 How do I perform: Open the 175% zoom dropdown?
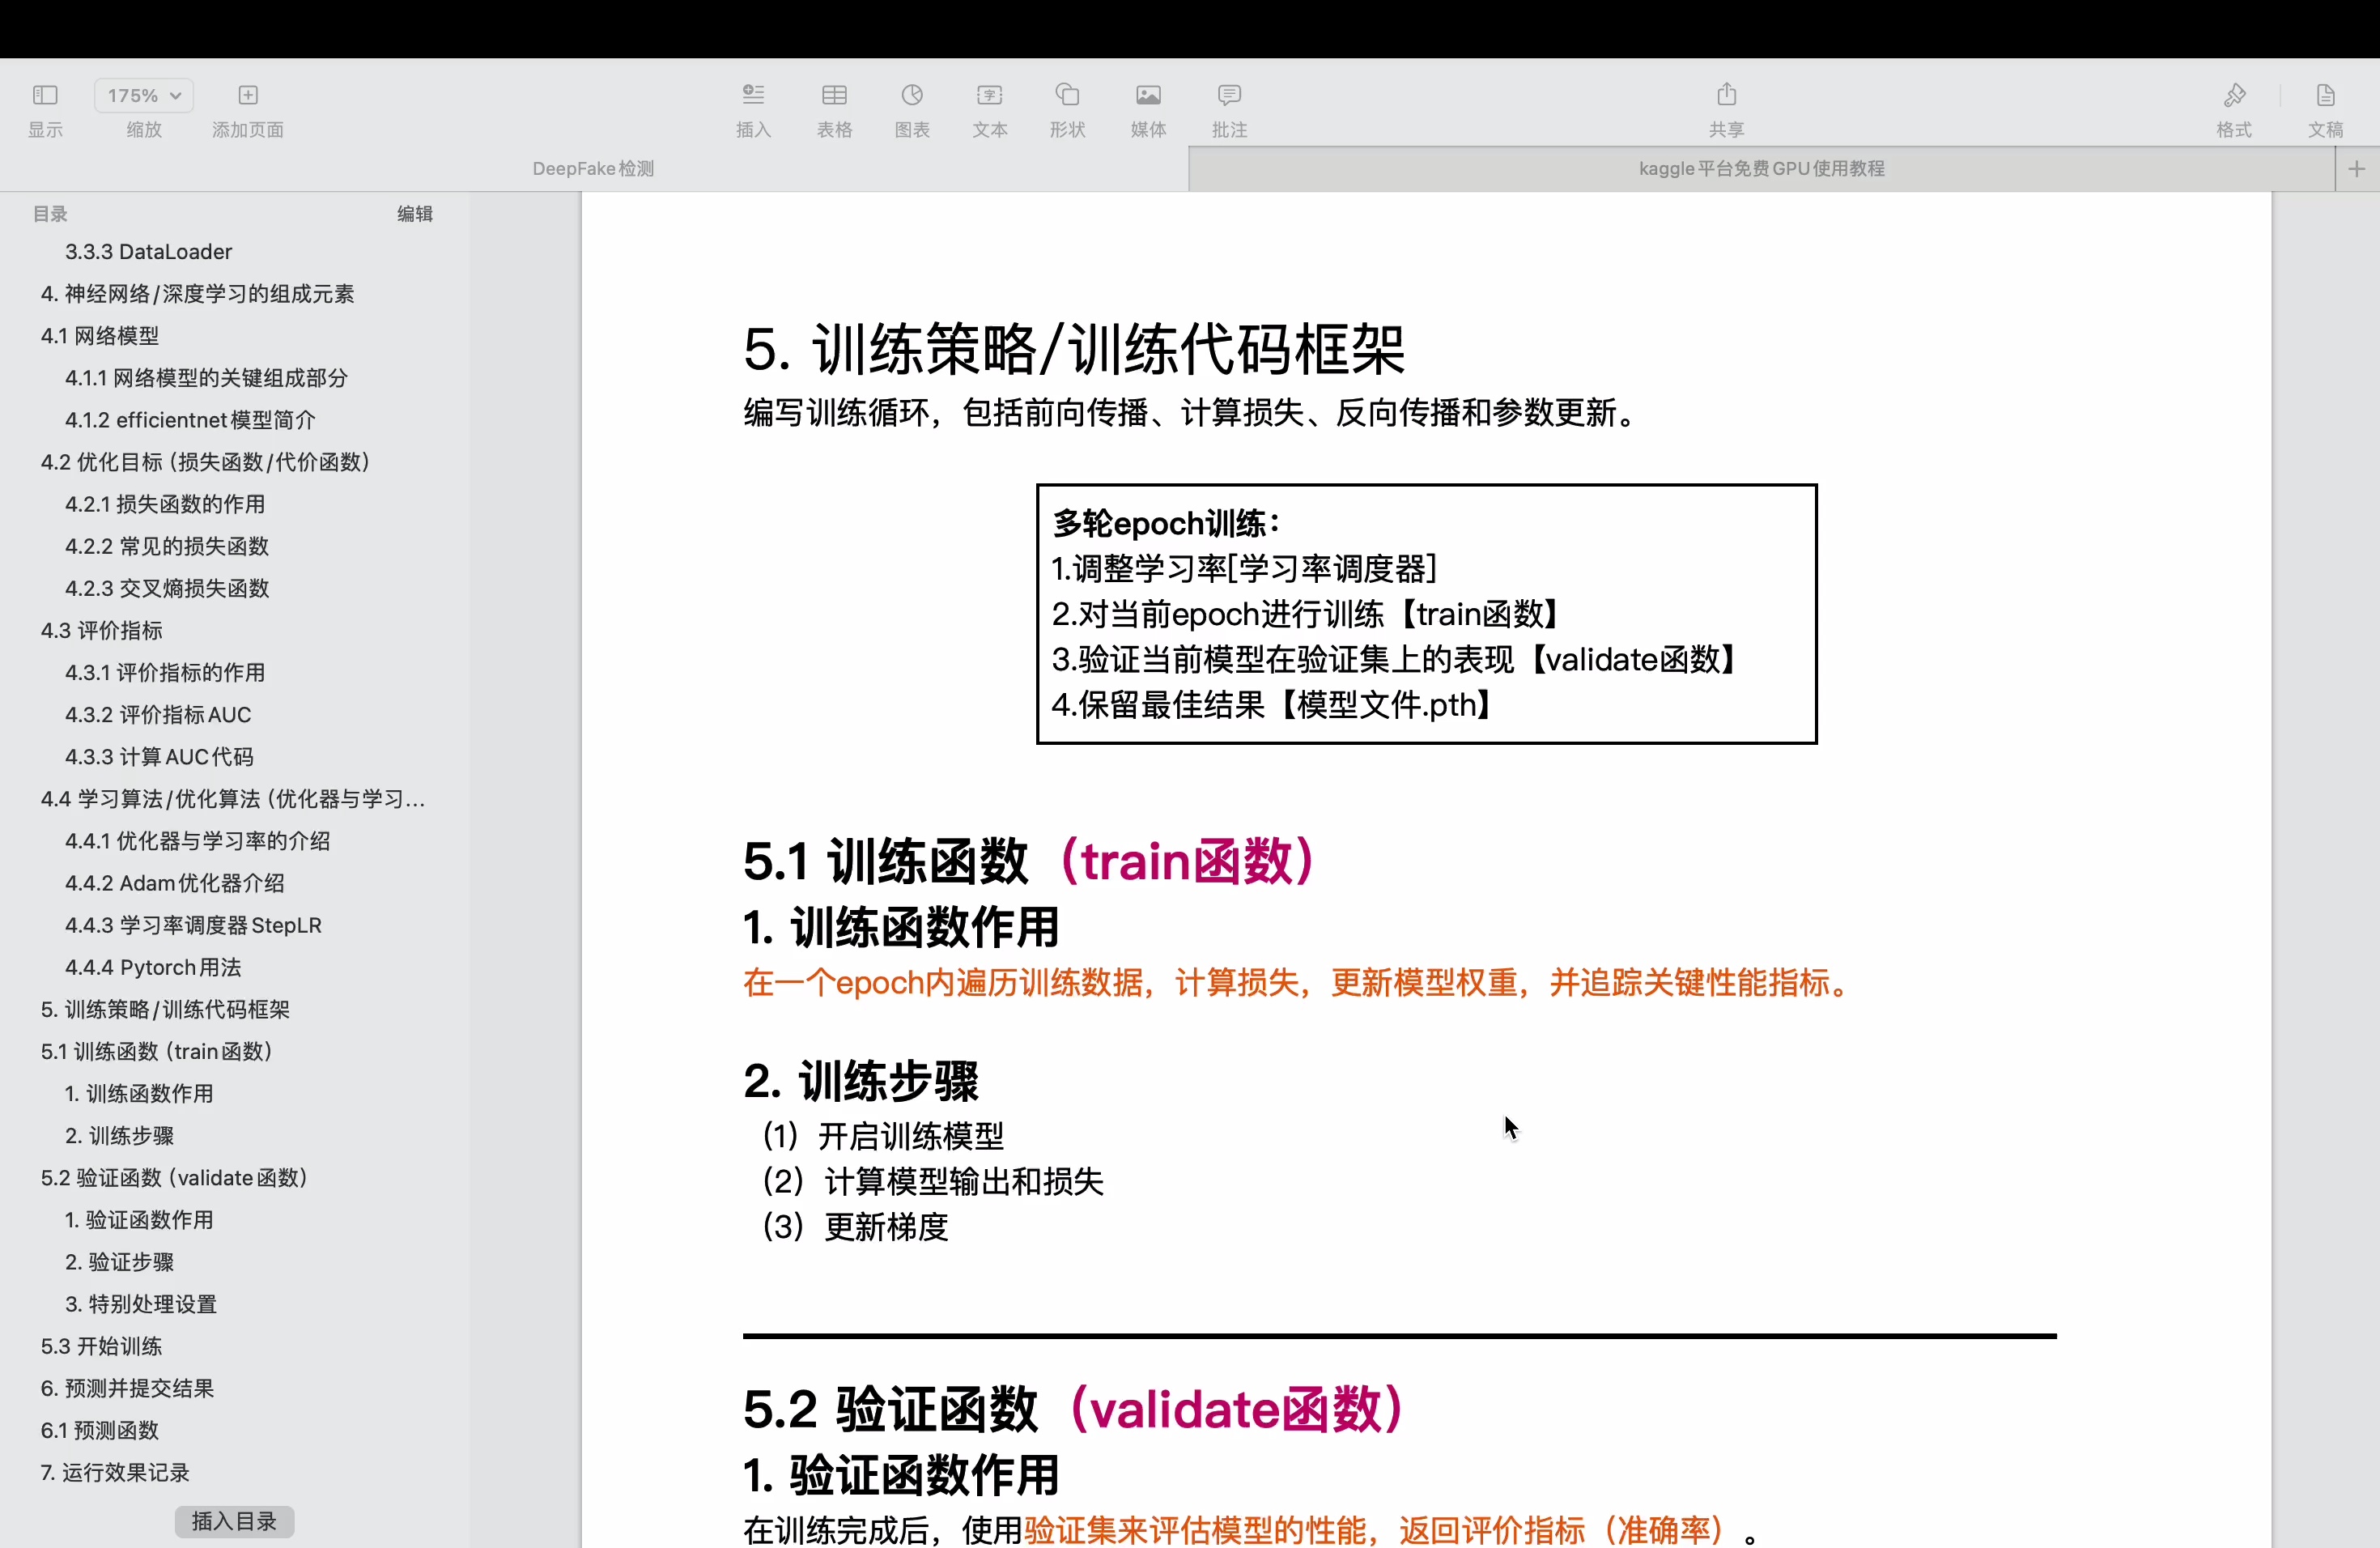point(142,94)
